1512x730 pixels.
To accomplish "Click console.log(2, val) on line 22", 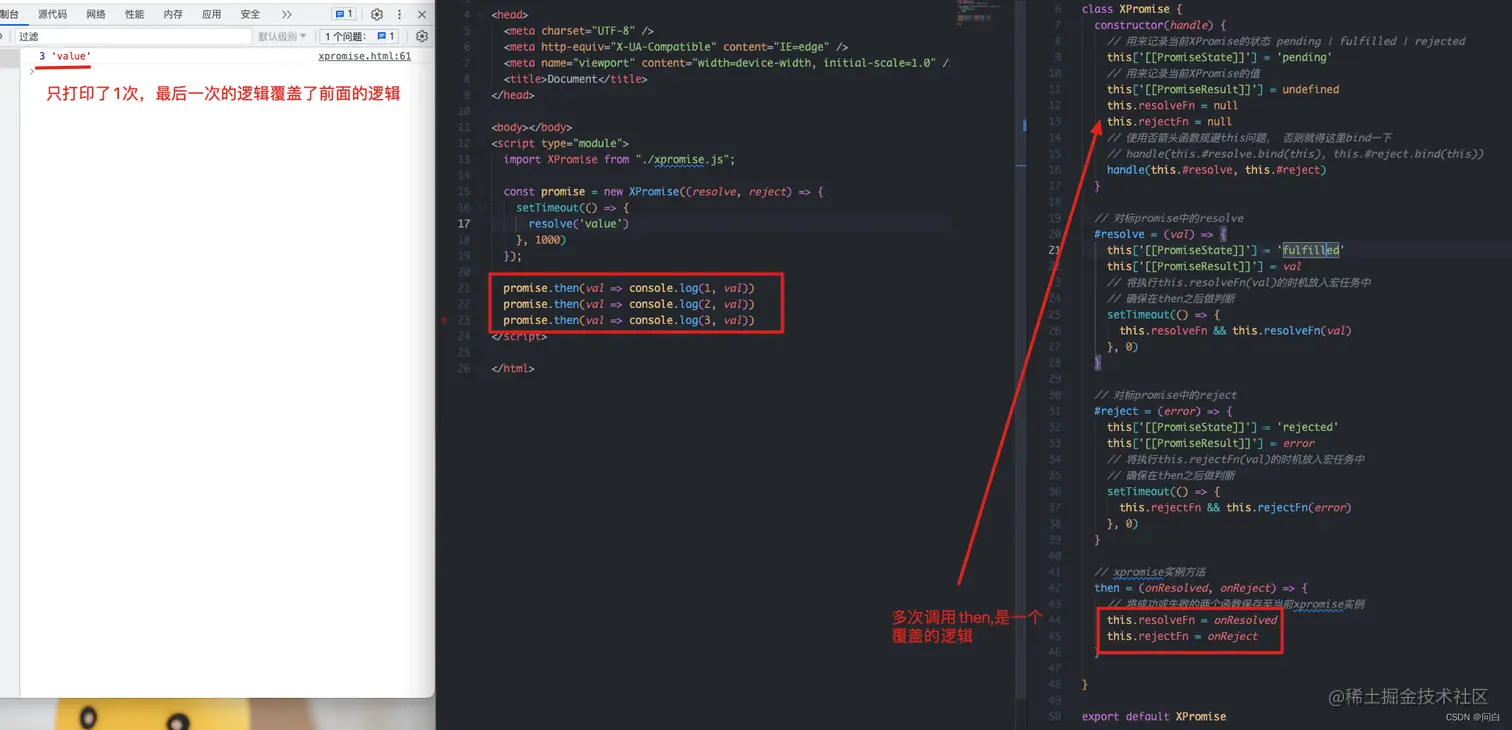I will click(691, 304).
